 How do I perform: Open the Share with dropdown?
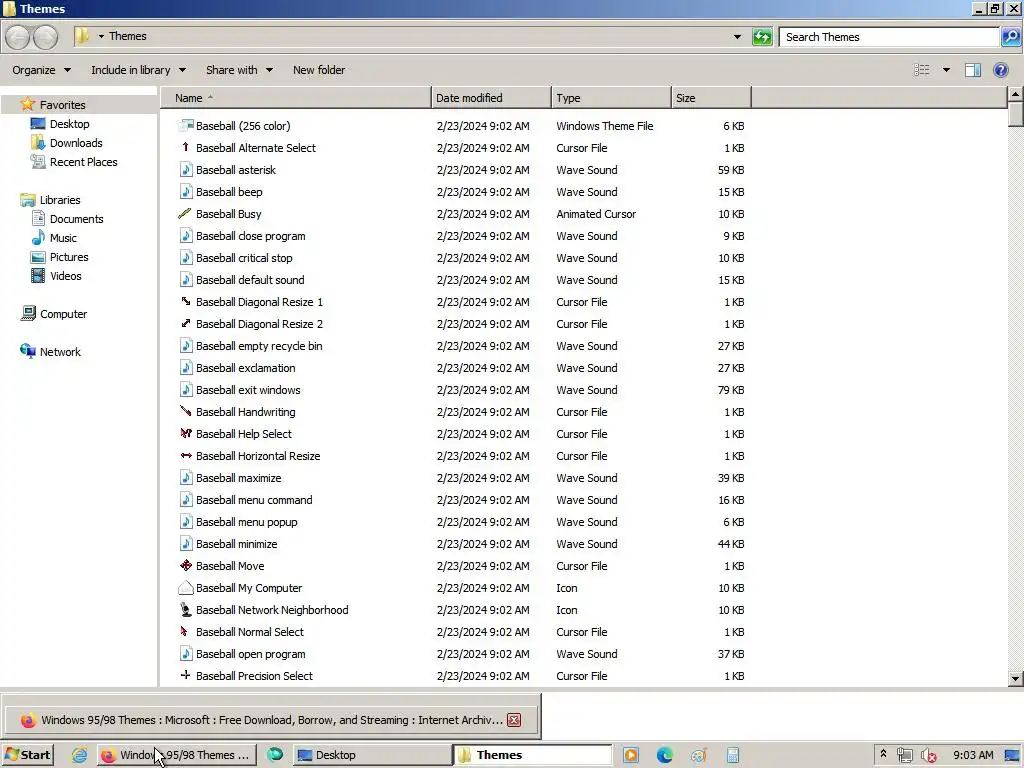[239, 70]
